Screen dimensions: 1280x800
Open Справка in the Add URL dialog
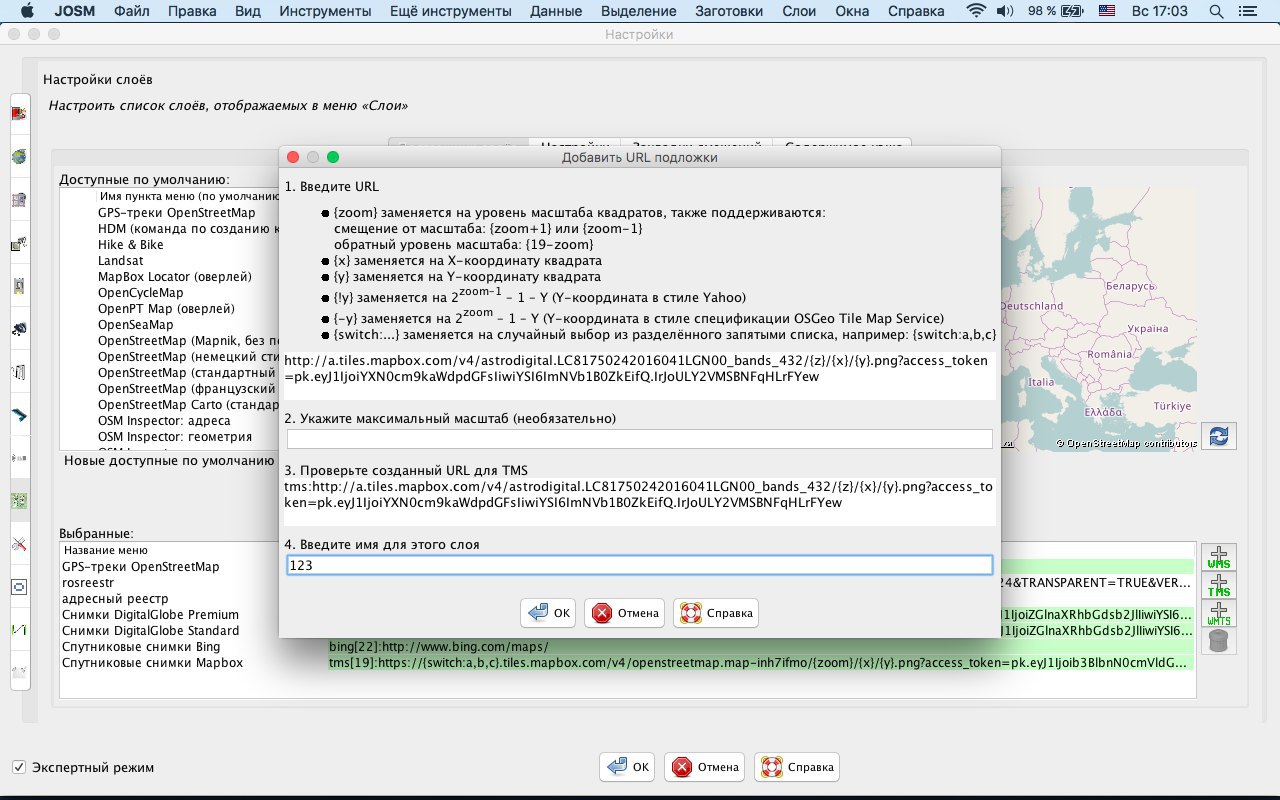[716, 613]
